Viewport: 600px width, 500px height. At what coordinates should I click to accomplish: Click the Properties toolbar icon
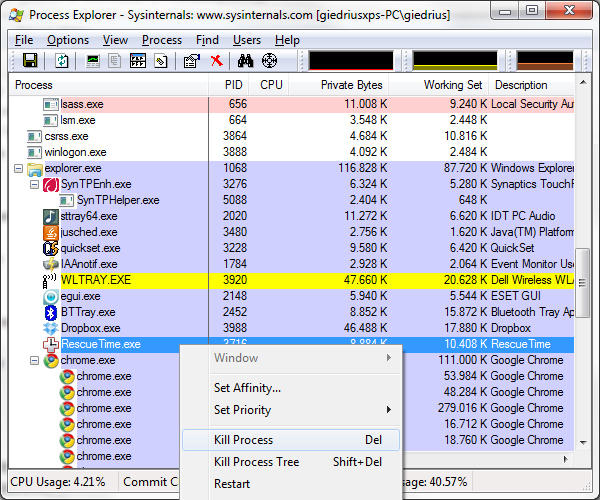(x=192, y=61)
